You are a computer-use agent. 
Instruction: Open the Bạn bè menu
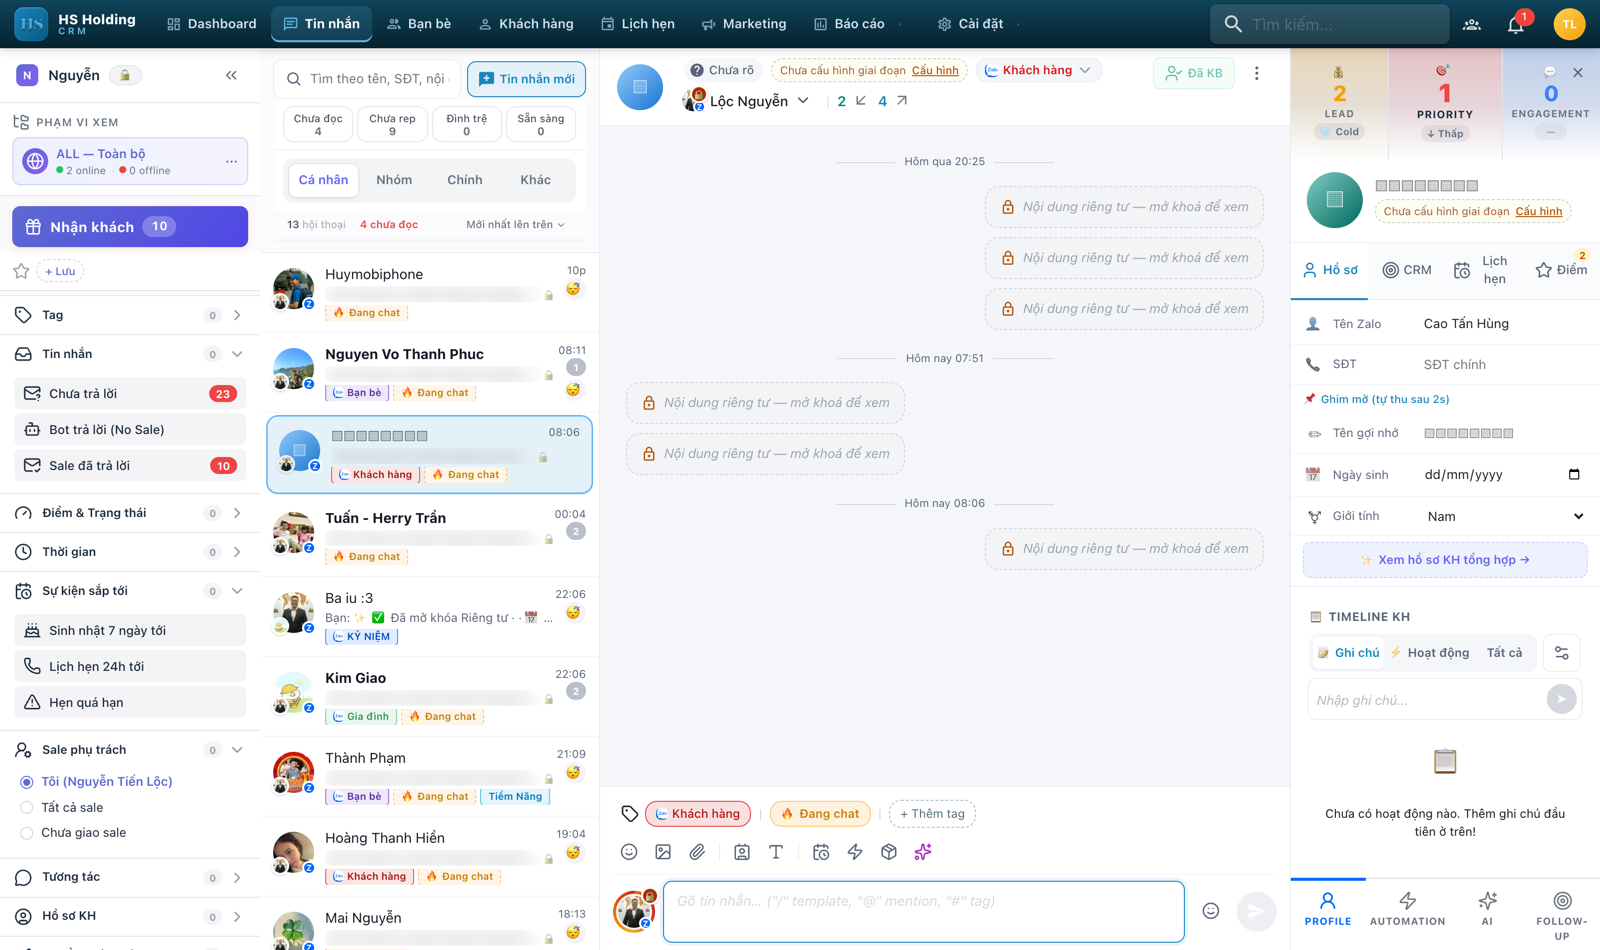point(419,24)
